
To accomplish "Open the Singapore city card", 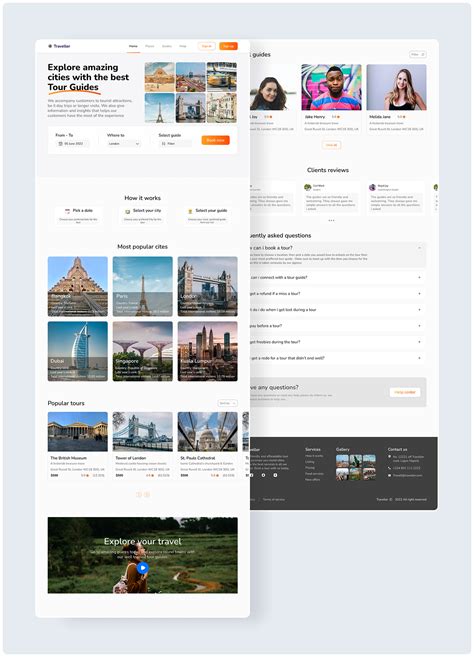I will (142, 351).
